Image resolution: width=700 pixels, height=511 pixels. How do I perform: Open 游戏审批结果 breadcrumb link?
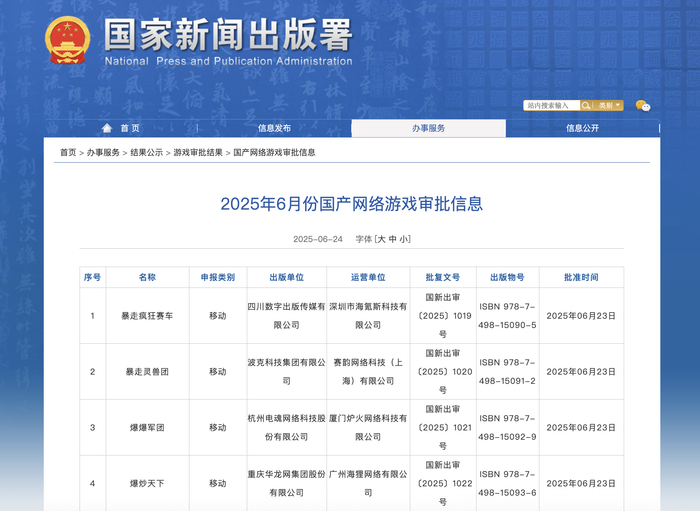pyautogui.click(x=198, y=152)
